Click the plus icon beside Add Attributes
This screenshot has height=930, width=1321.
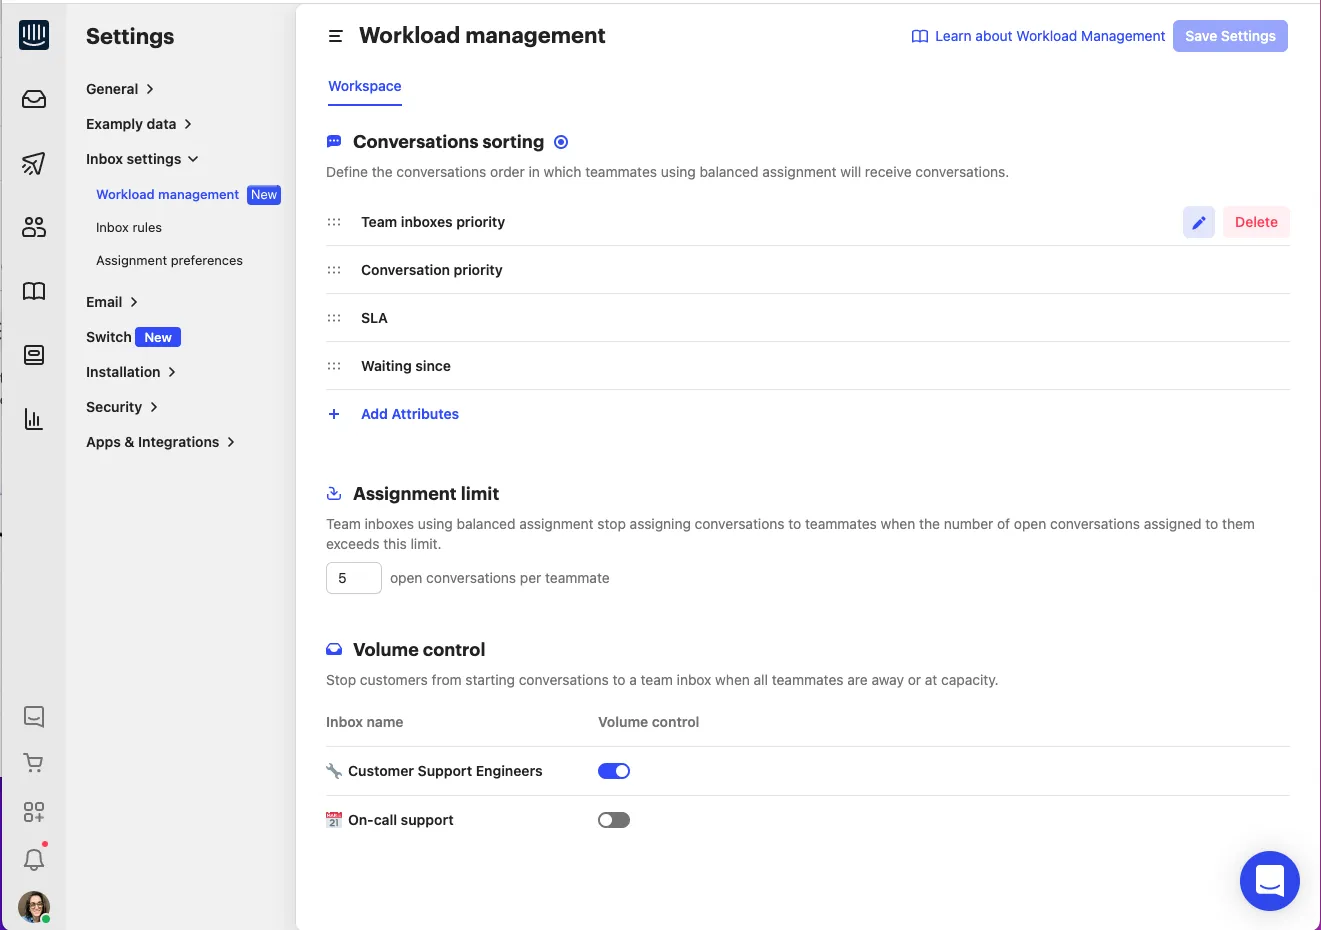point(334,414)
